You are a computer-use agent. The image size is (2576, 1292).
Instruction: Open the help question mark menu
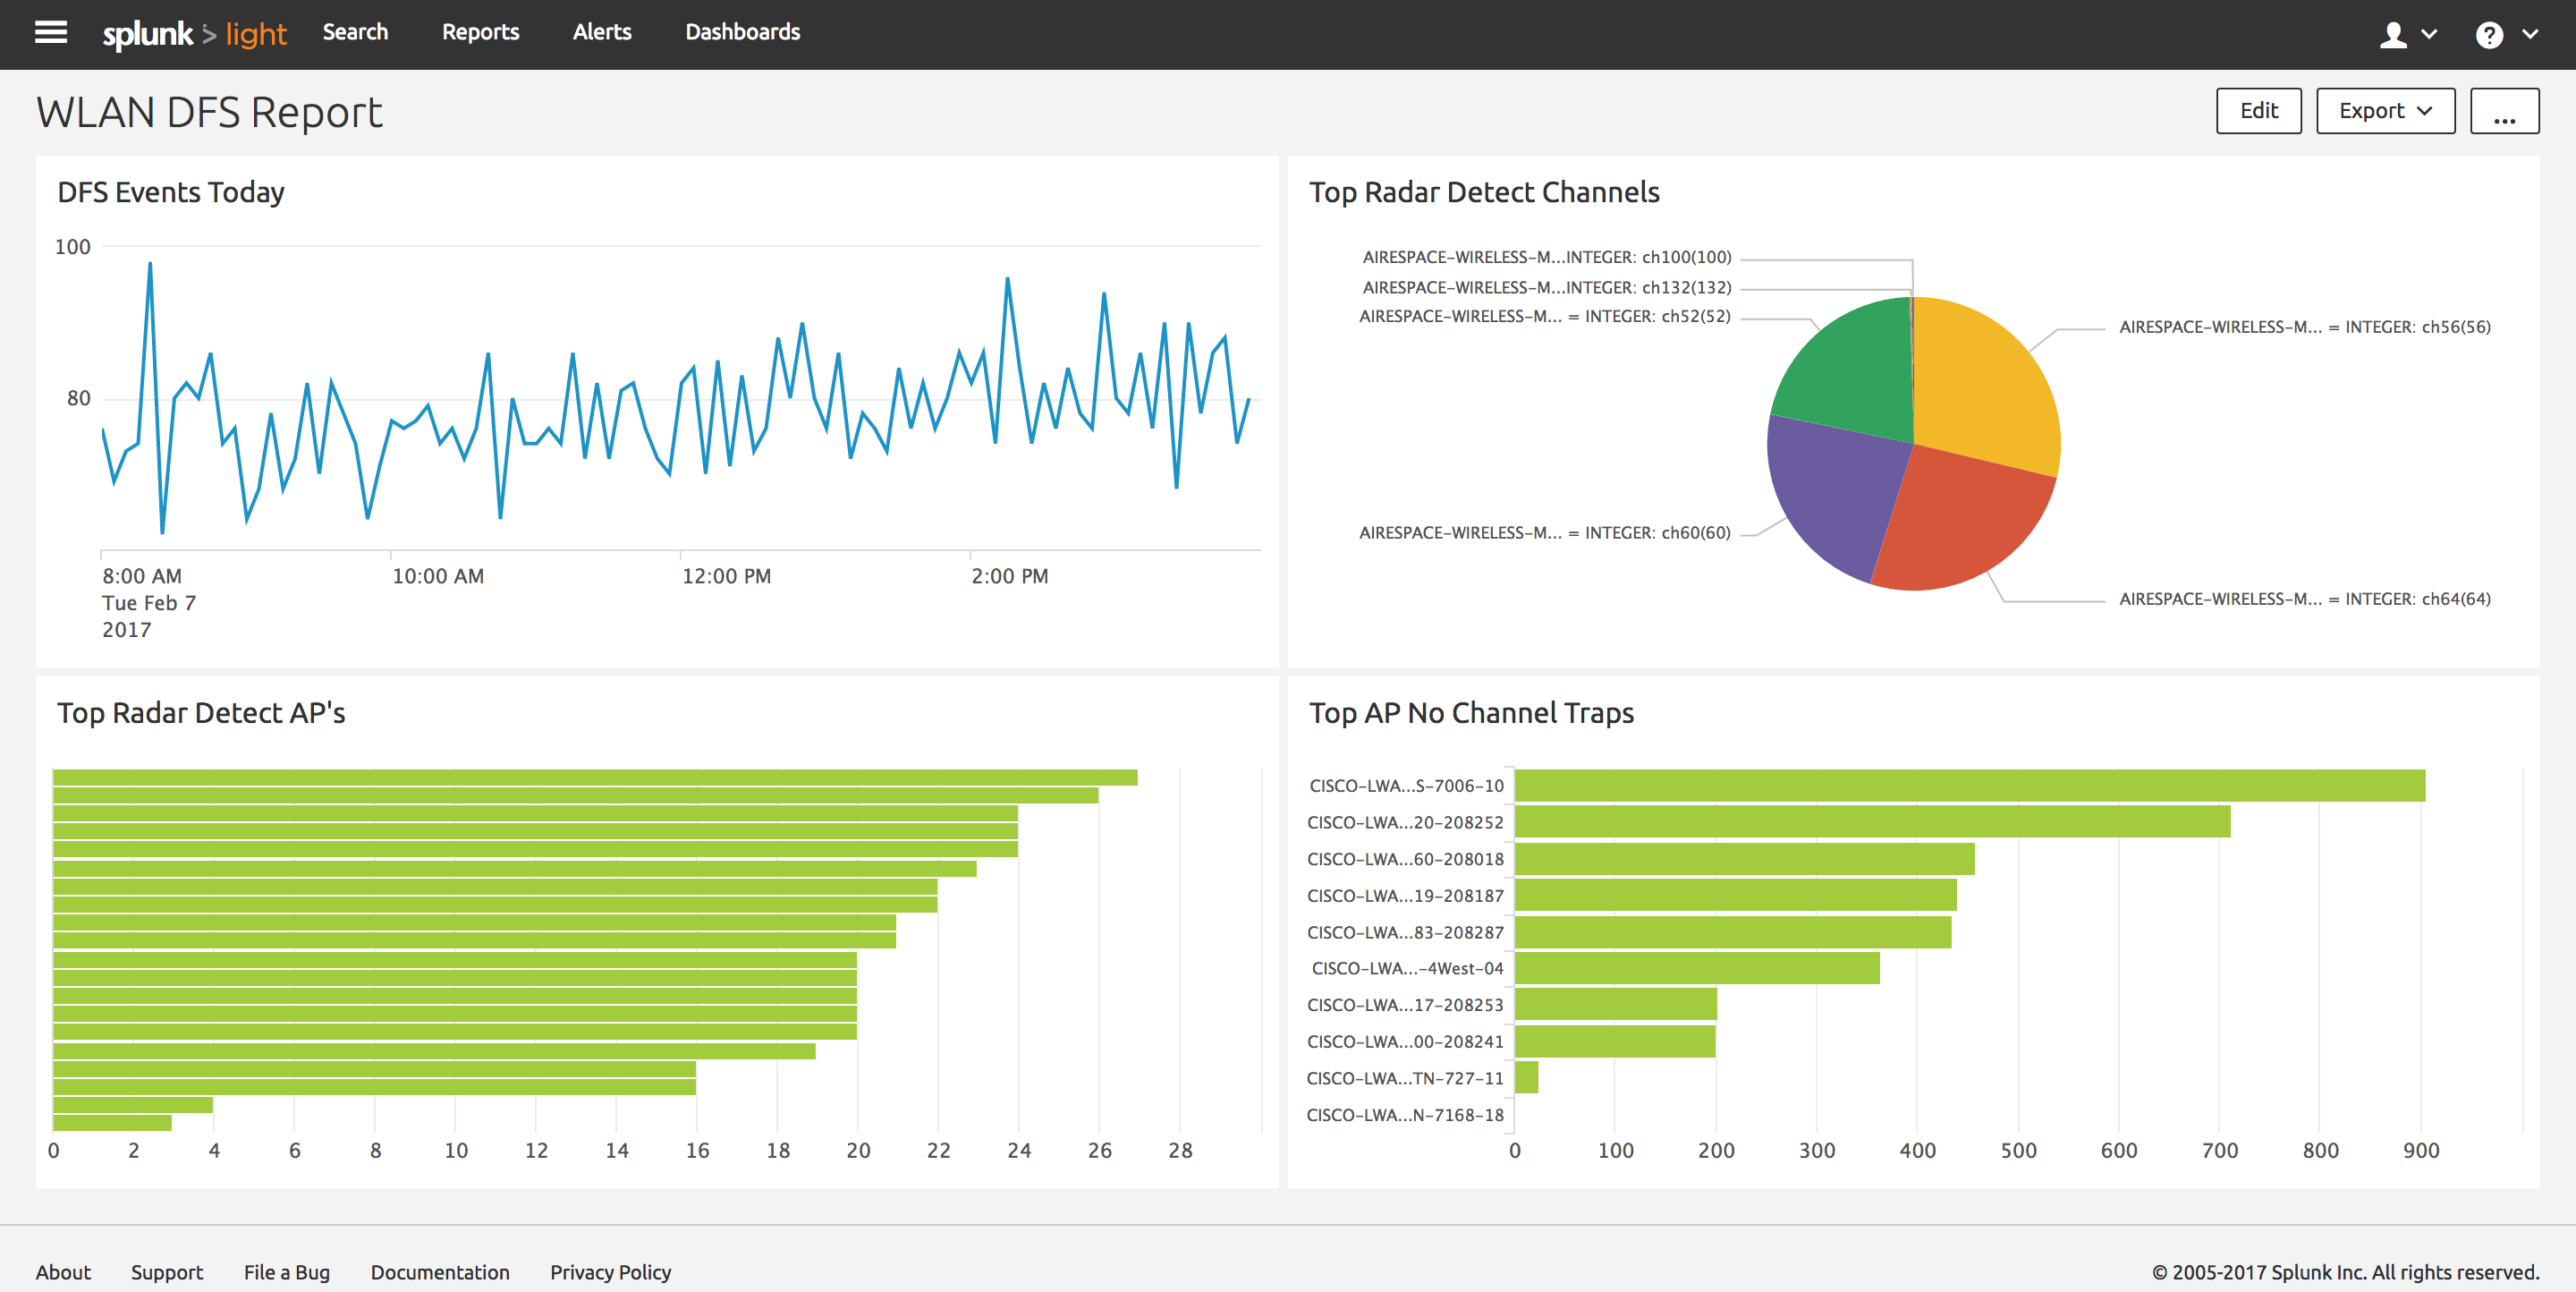click(2489, 35)
